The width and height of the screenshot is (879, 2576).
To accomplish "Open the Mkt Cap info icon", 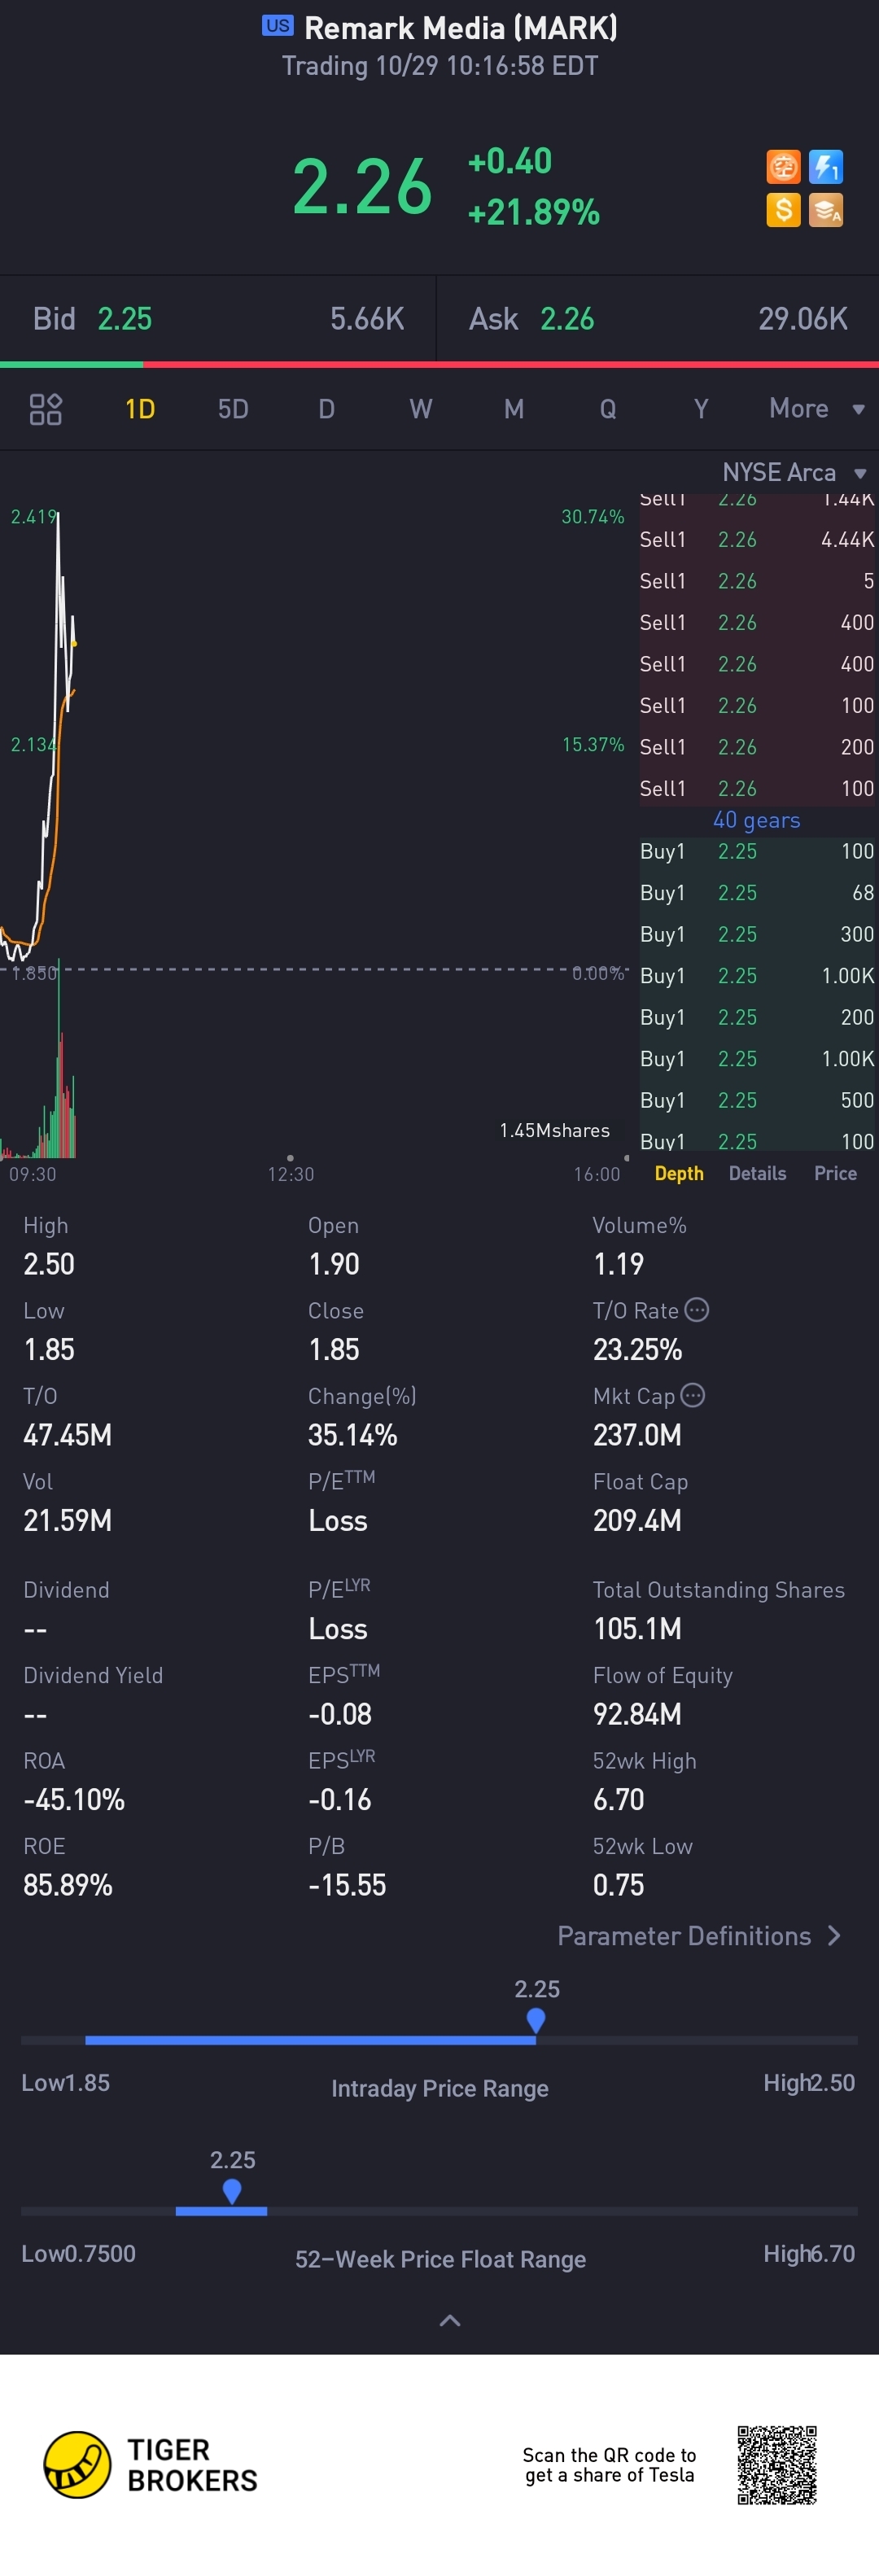I will click(x=693, y=1394).
